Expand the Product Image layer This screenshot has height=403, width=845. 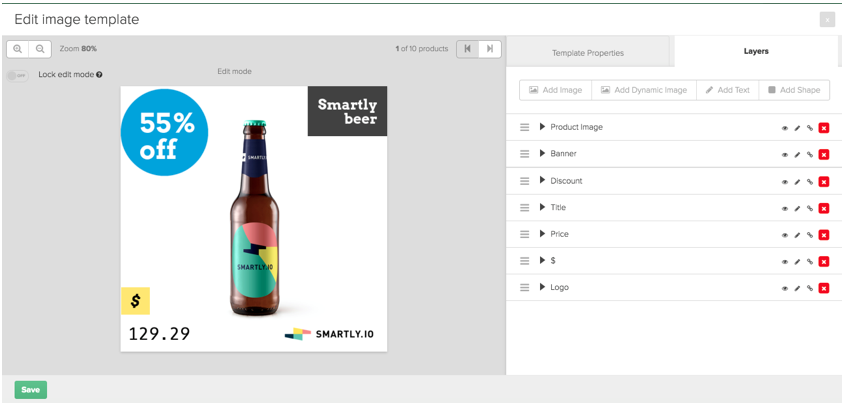(x=542, y=127)
